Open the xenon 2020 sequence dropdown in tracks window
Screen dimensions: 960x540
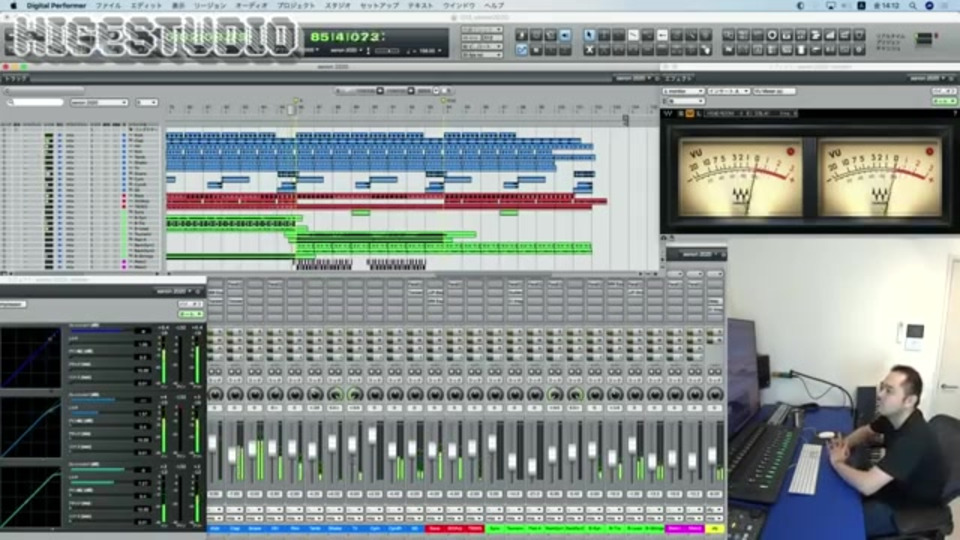[98, 102]
